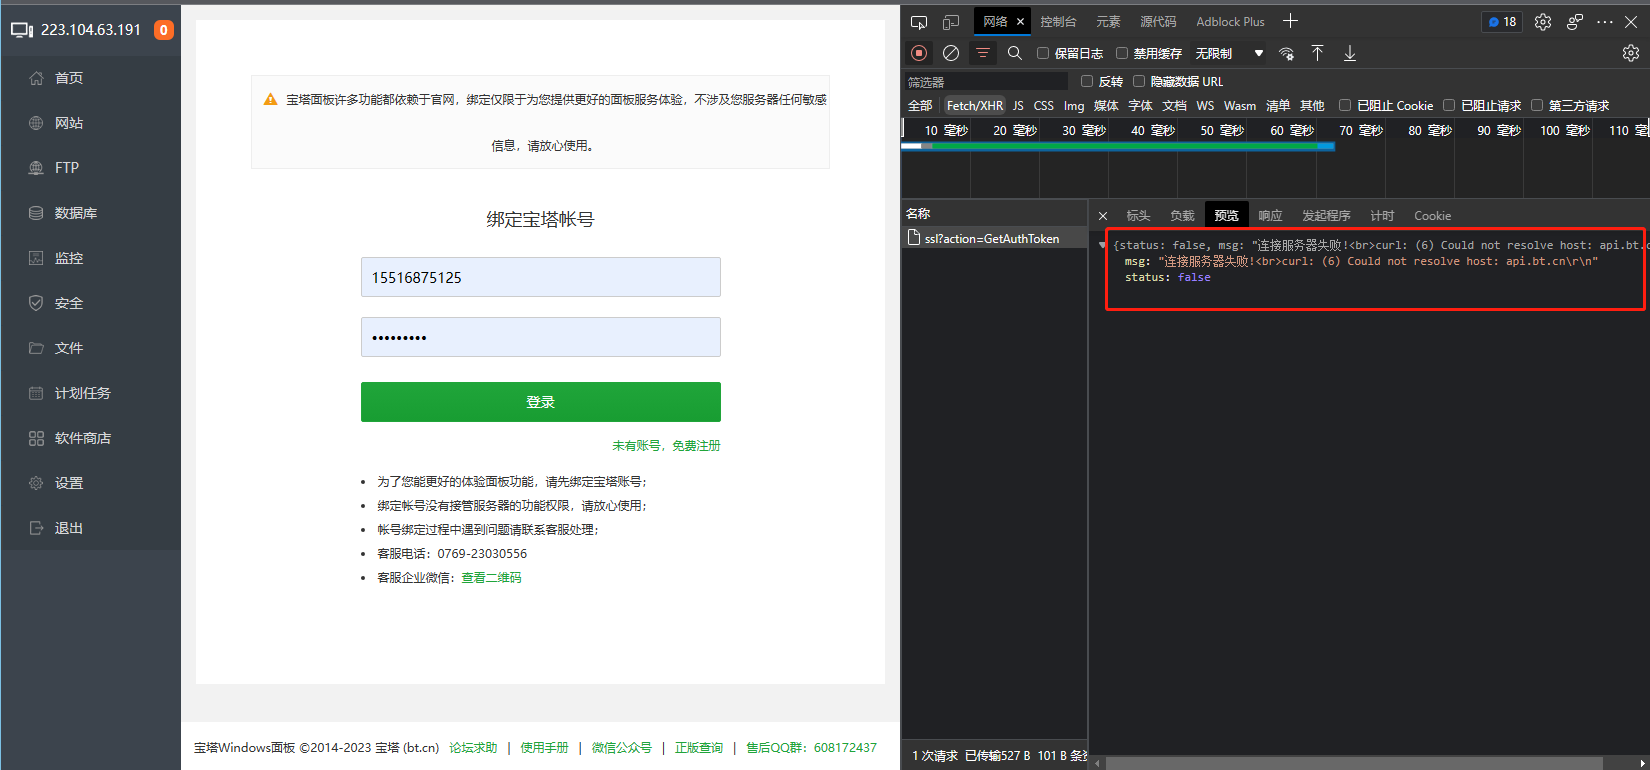The image size is (1650, 770).
Task: Open the 查看二维码 link
Action: point(491,578)
